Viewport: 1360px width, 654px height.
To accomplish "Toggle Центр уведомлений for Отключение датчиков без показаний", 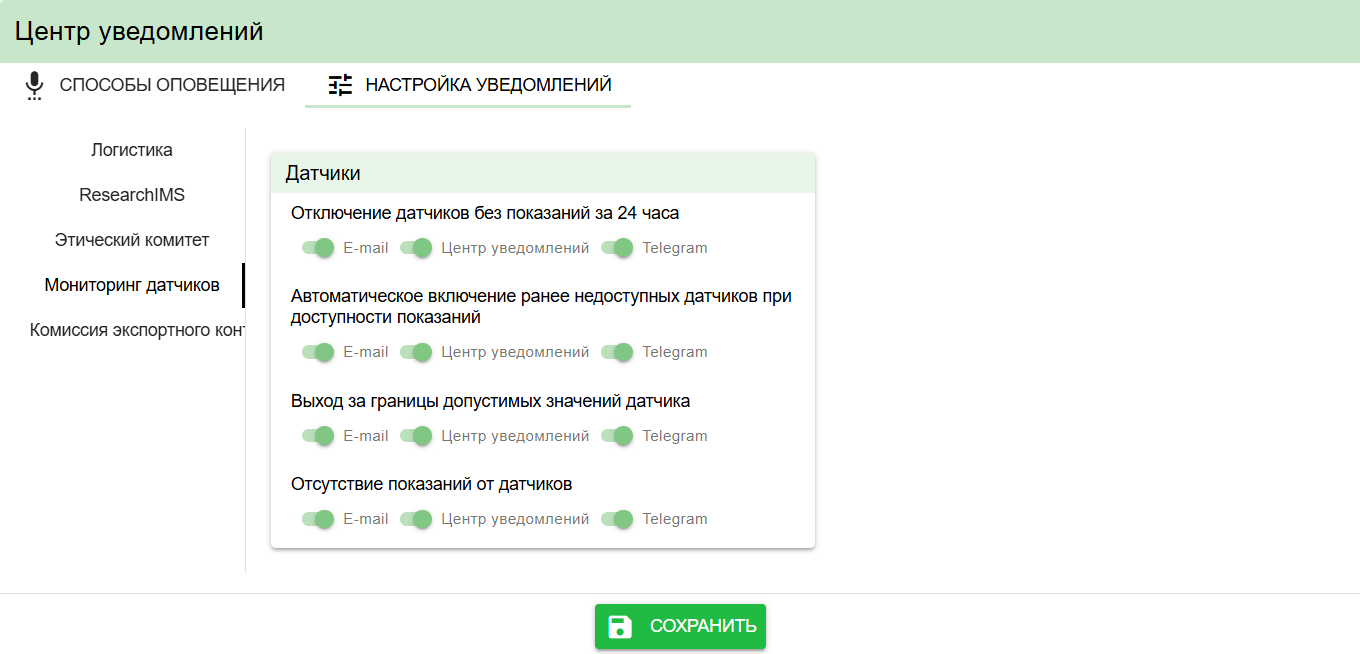I will click(416, 248).
